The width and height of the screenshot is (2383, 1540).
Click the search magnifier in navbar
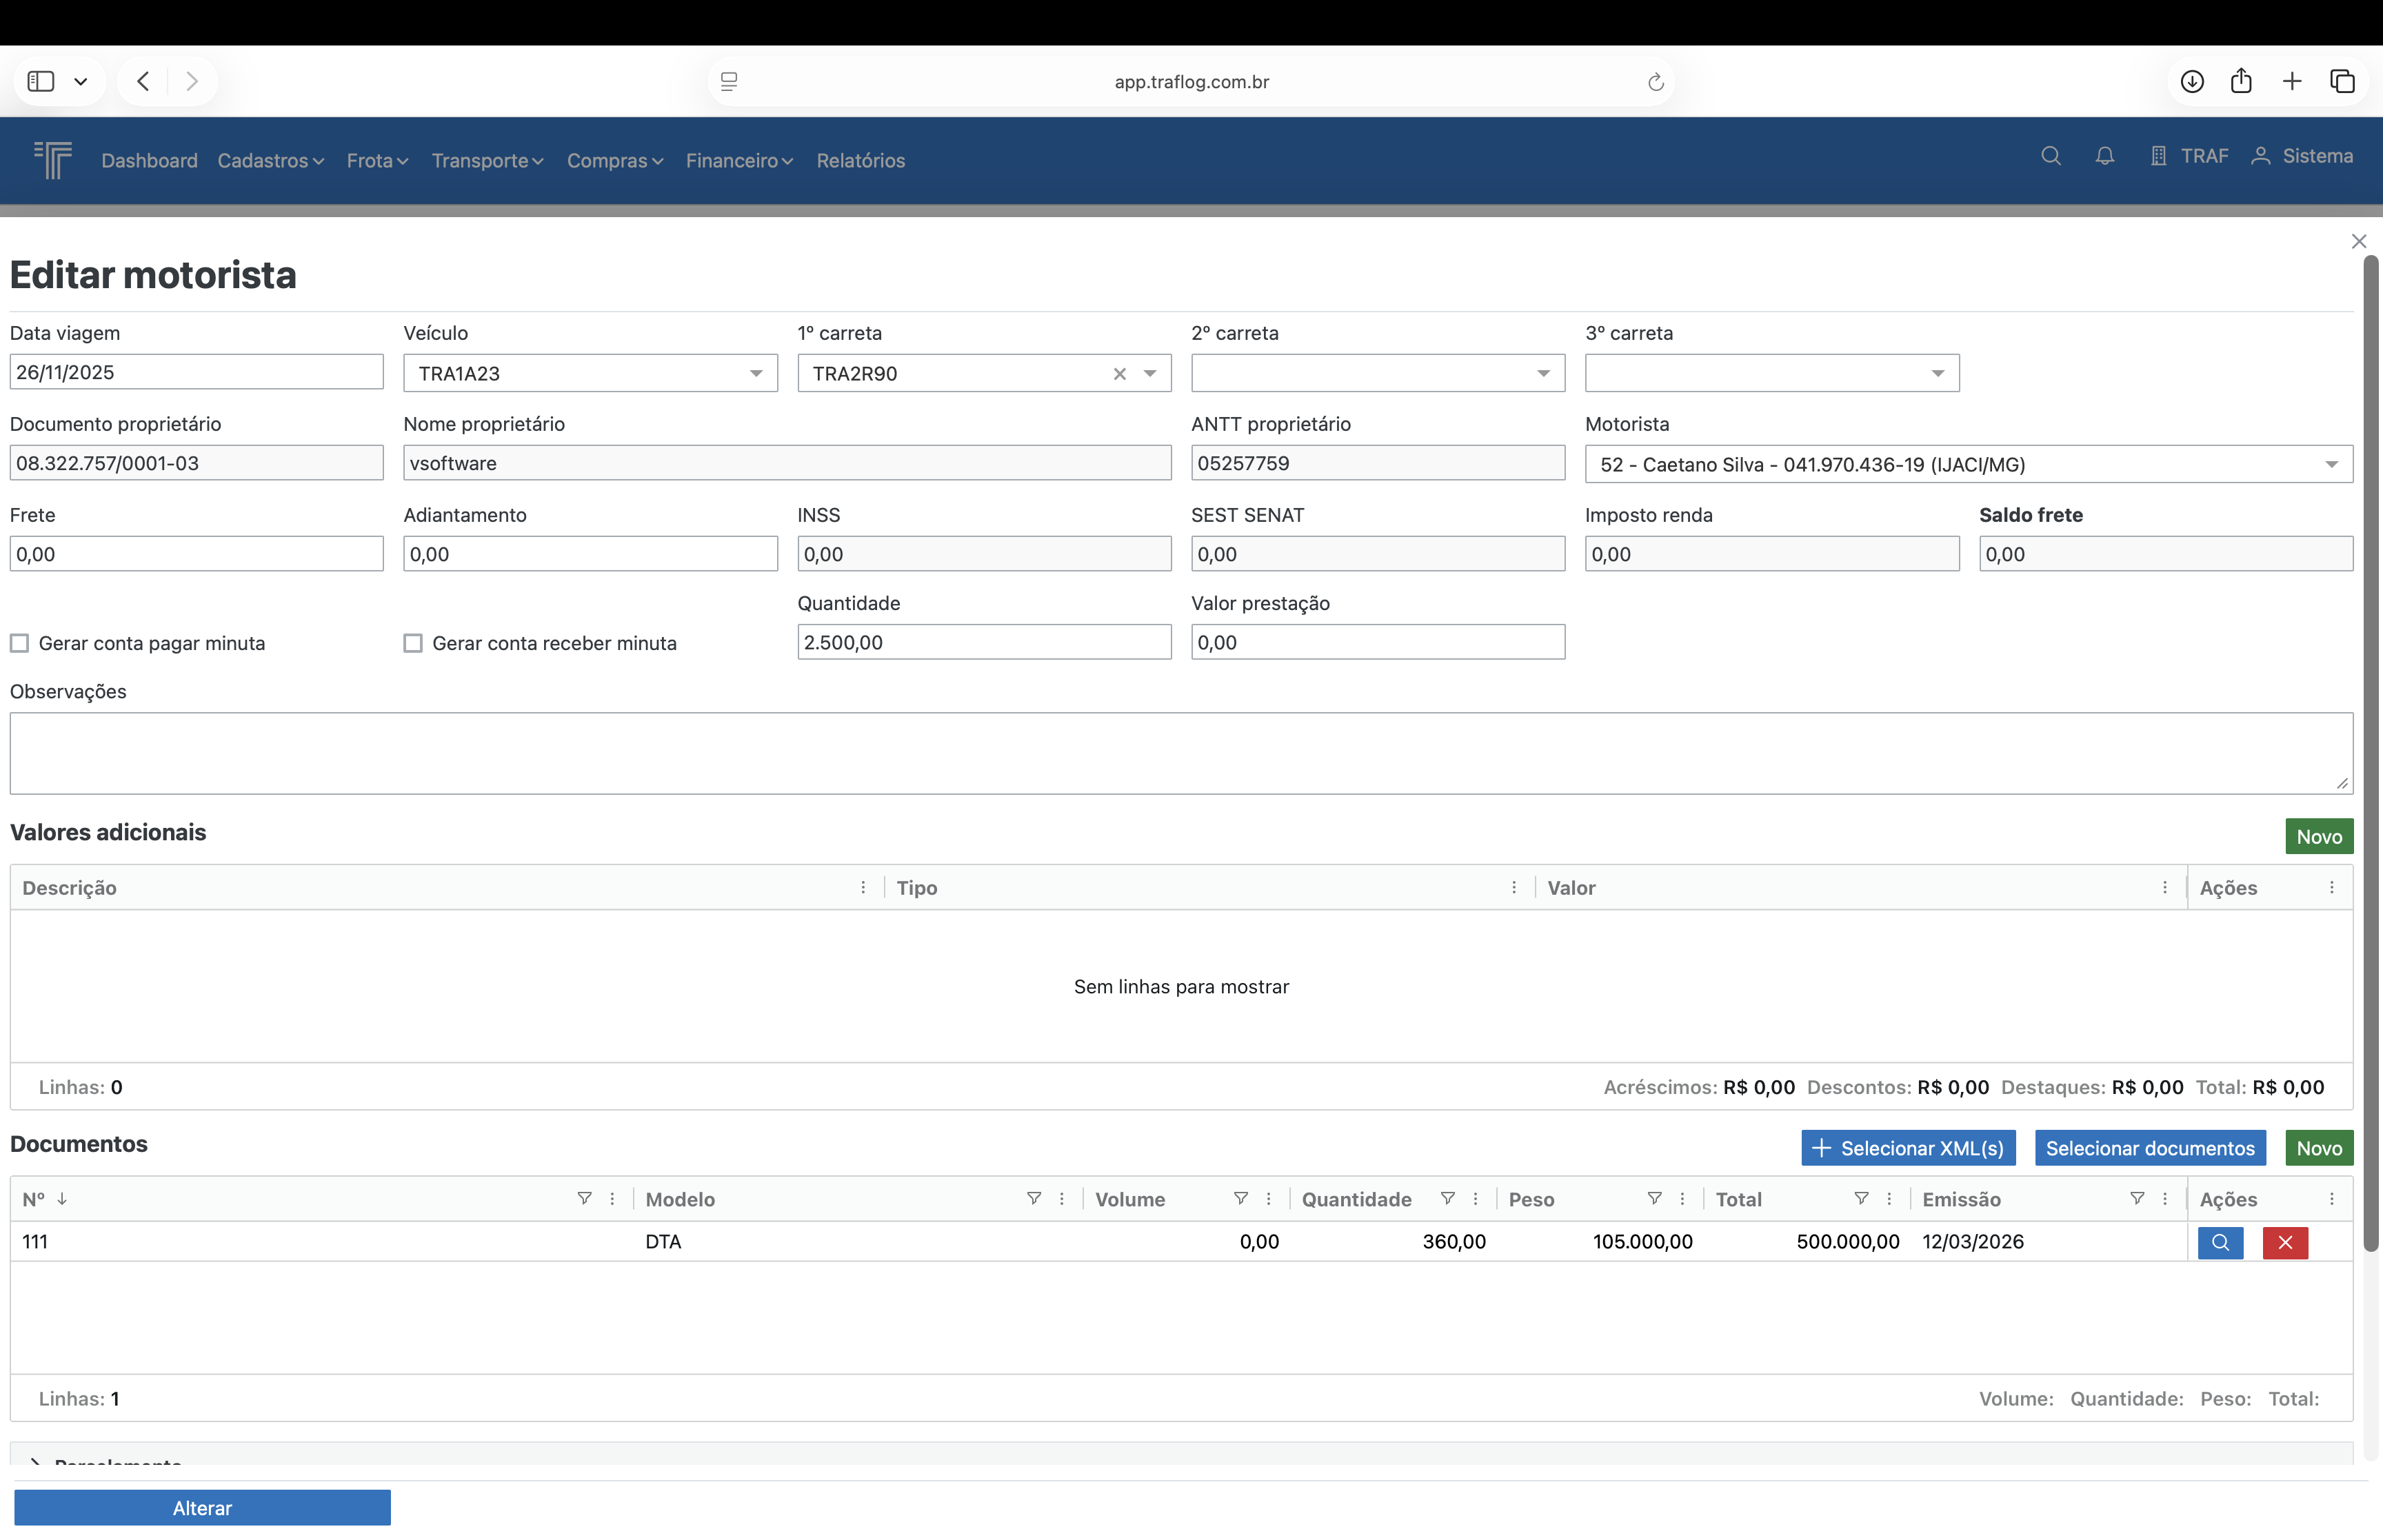[x=2050, y=156]
